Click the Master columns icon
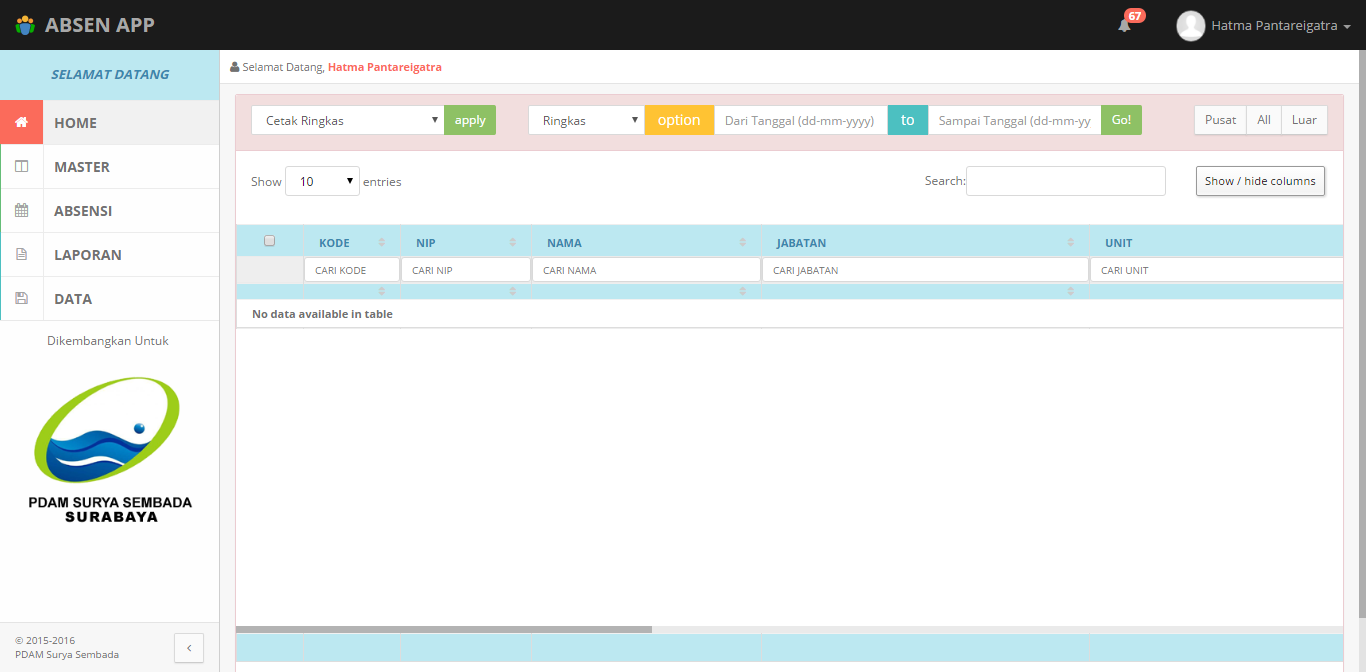The width and height of the screenshot is (1366, 672). click(x=21, y=167)
